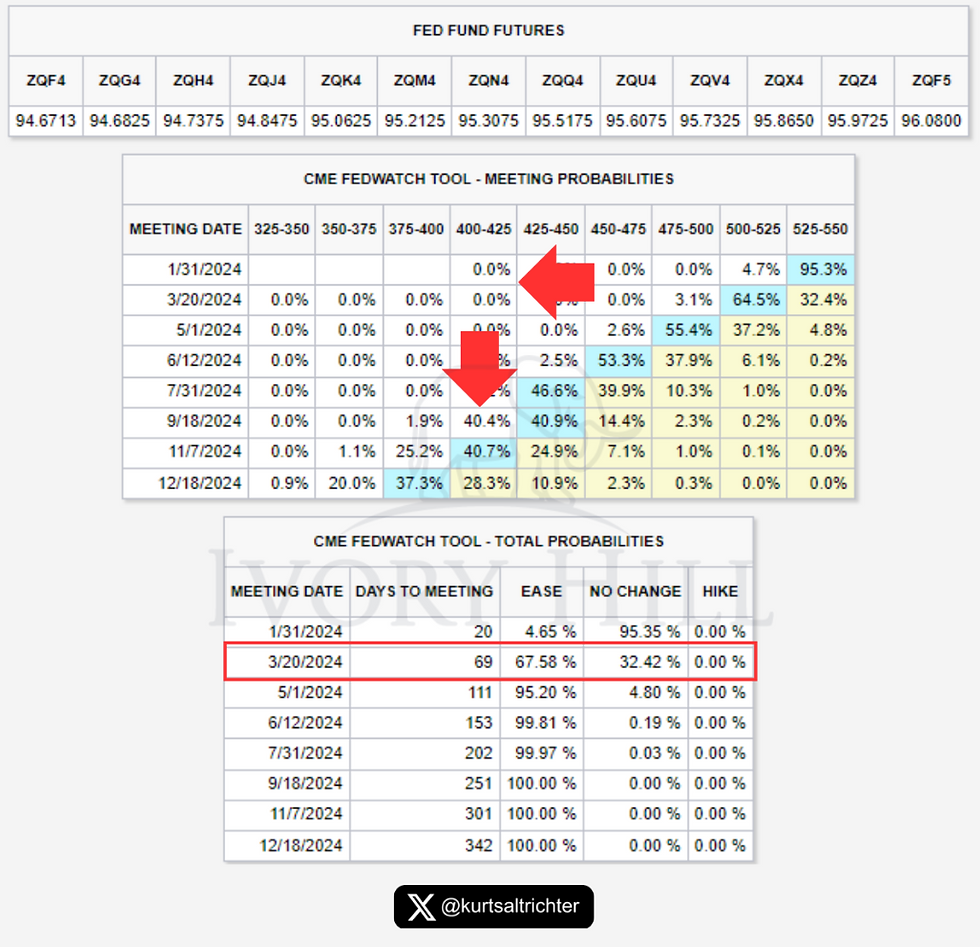Select the 20.0% probability cell
The image size is (980, 947).
351,483
